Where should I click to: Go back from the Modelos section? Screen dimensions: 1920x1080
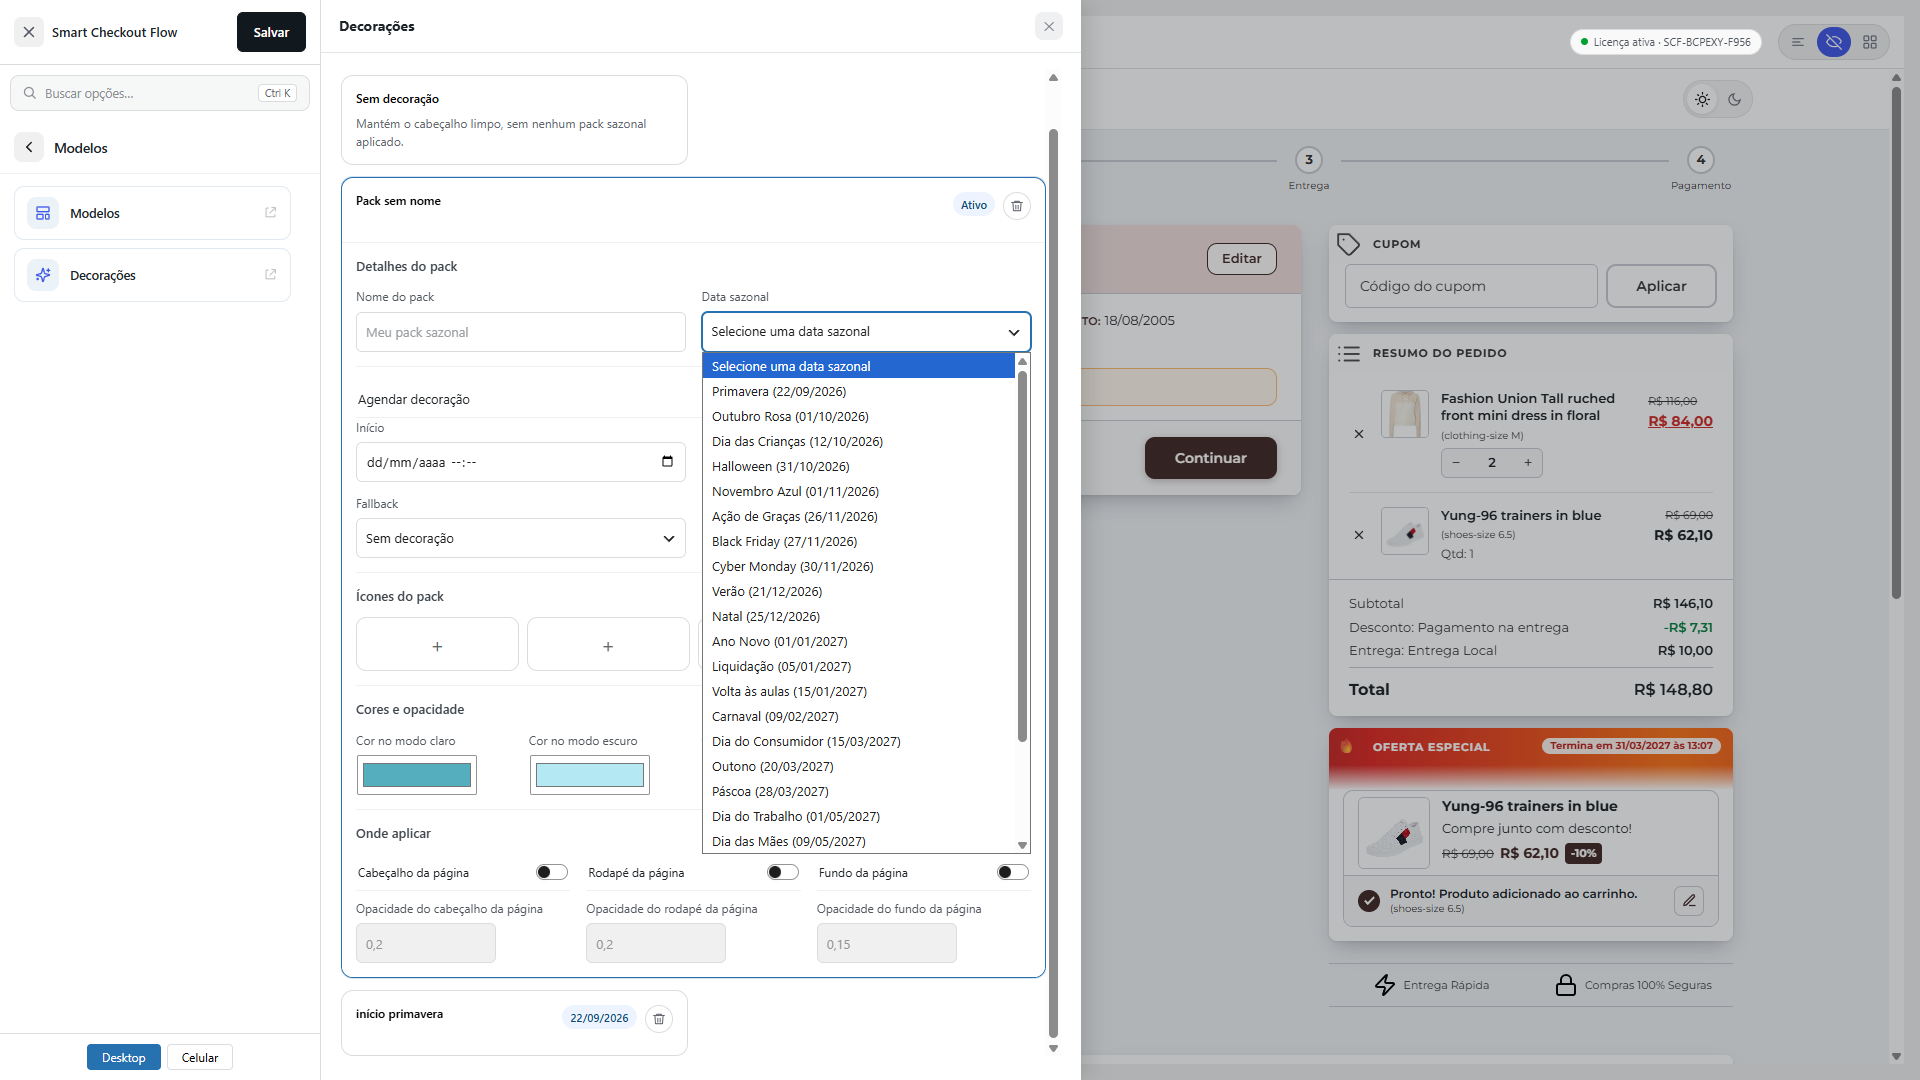(29, 147)
